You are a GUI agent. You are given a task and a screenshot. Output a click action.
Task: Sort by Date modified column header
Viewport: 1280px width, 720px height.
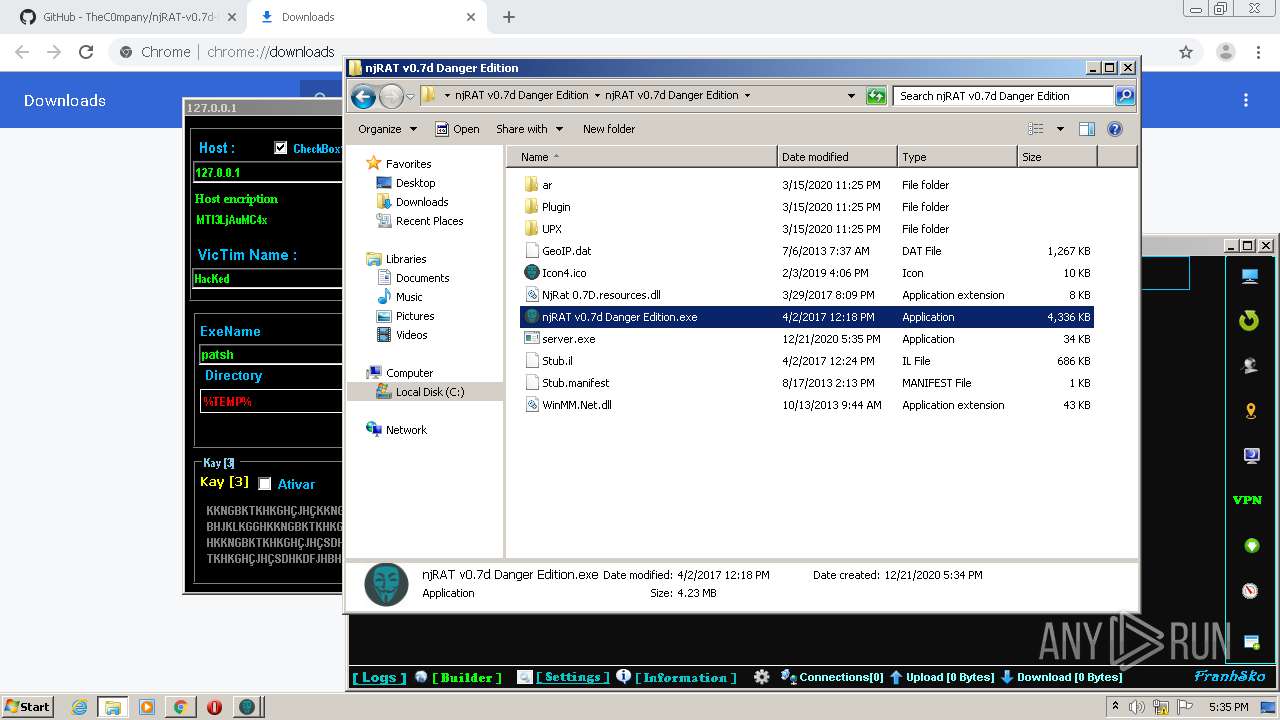click(x=837, y=157)
